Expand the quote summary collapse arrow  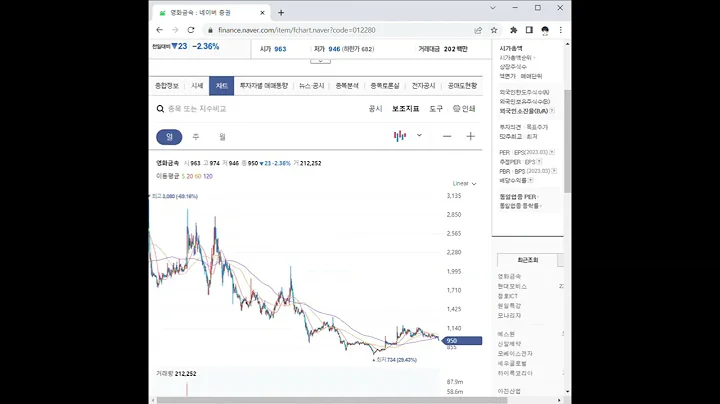321,61
